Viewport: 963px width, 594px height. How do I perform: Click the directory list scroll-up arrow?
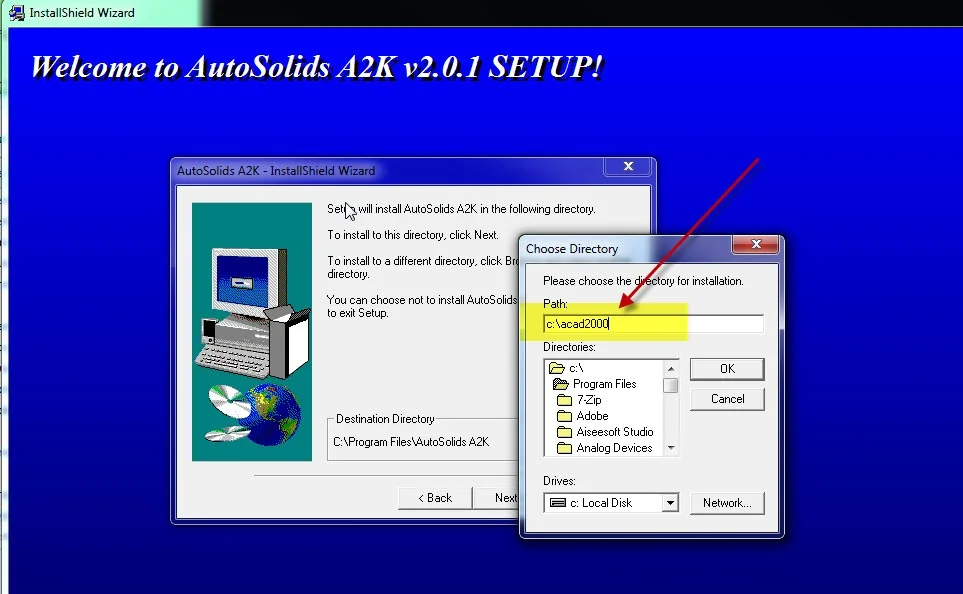click(x=671, y=369)
